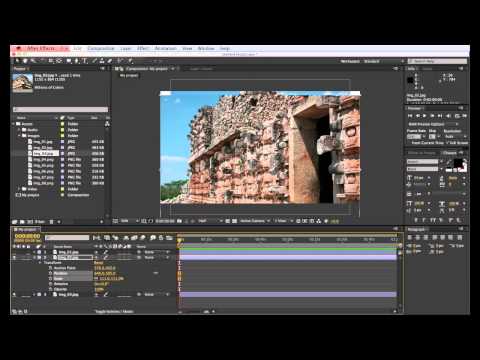Jump to first frame in Preview
480x360 pixels.
click(410, 116)
